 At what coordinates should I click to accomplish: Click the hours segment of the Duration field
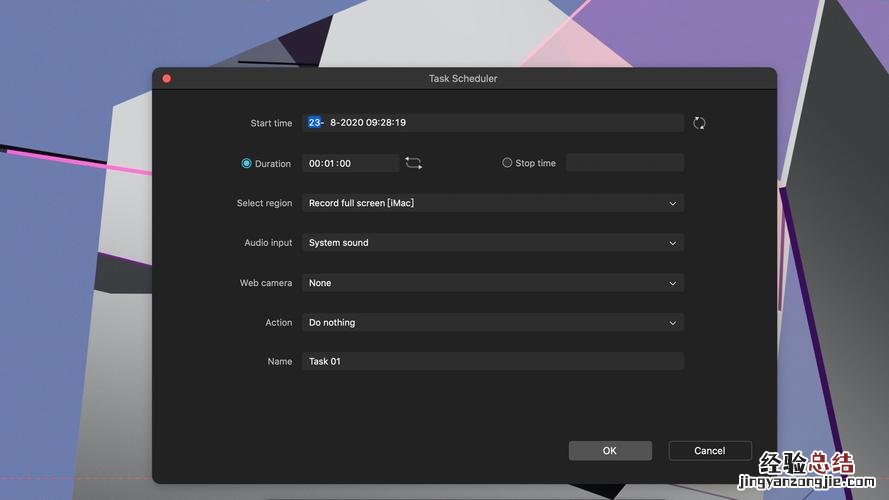[x=314, y=164]
